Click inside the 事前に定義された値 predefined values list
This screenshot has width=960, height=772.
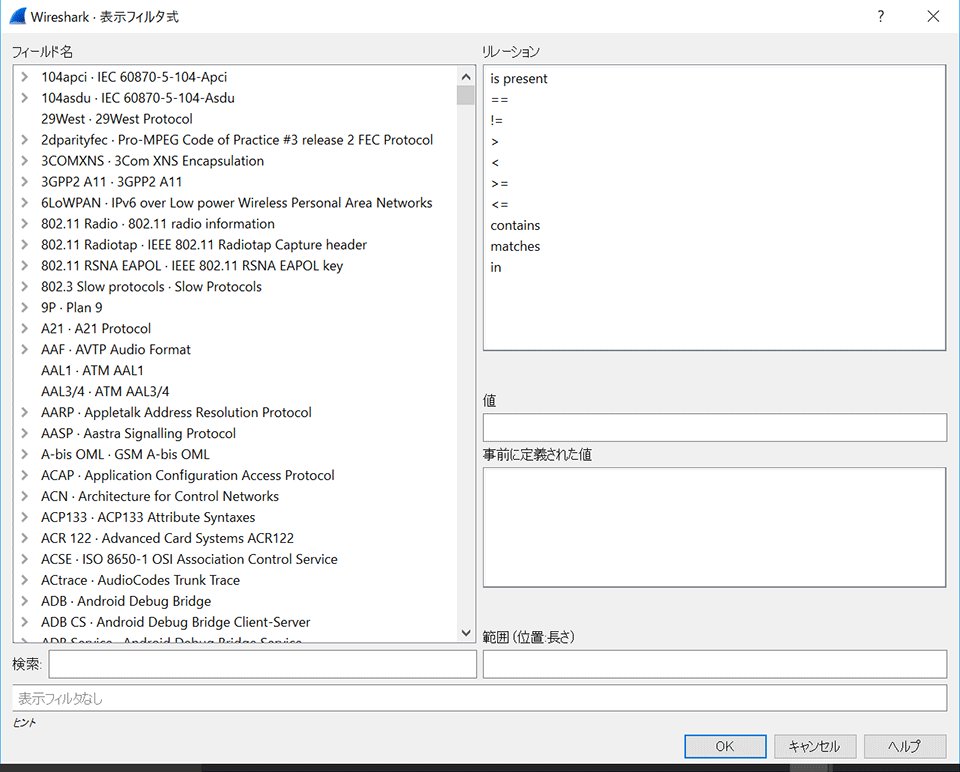714,527
